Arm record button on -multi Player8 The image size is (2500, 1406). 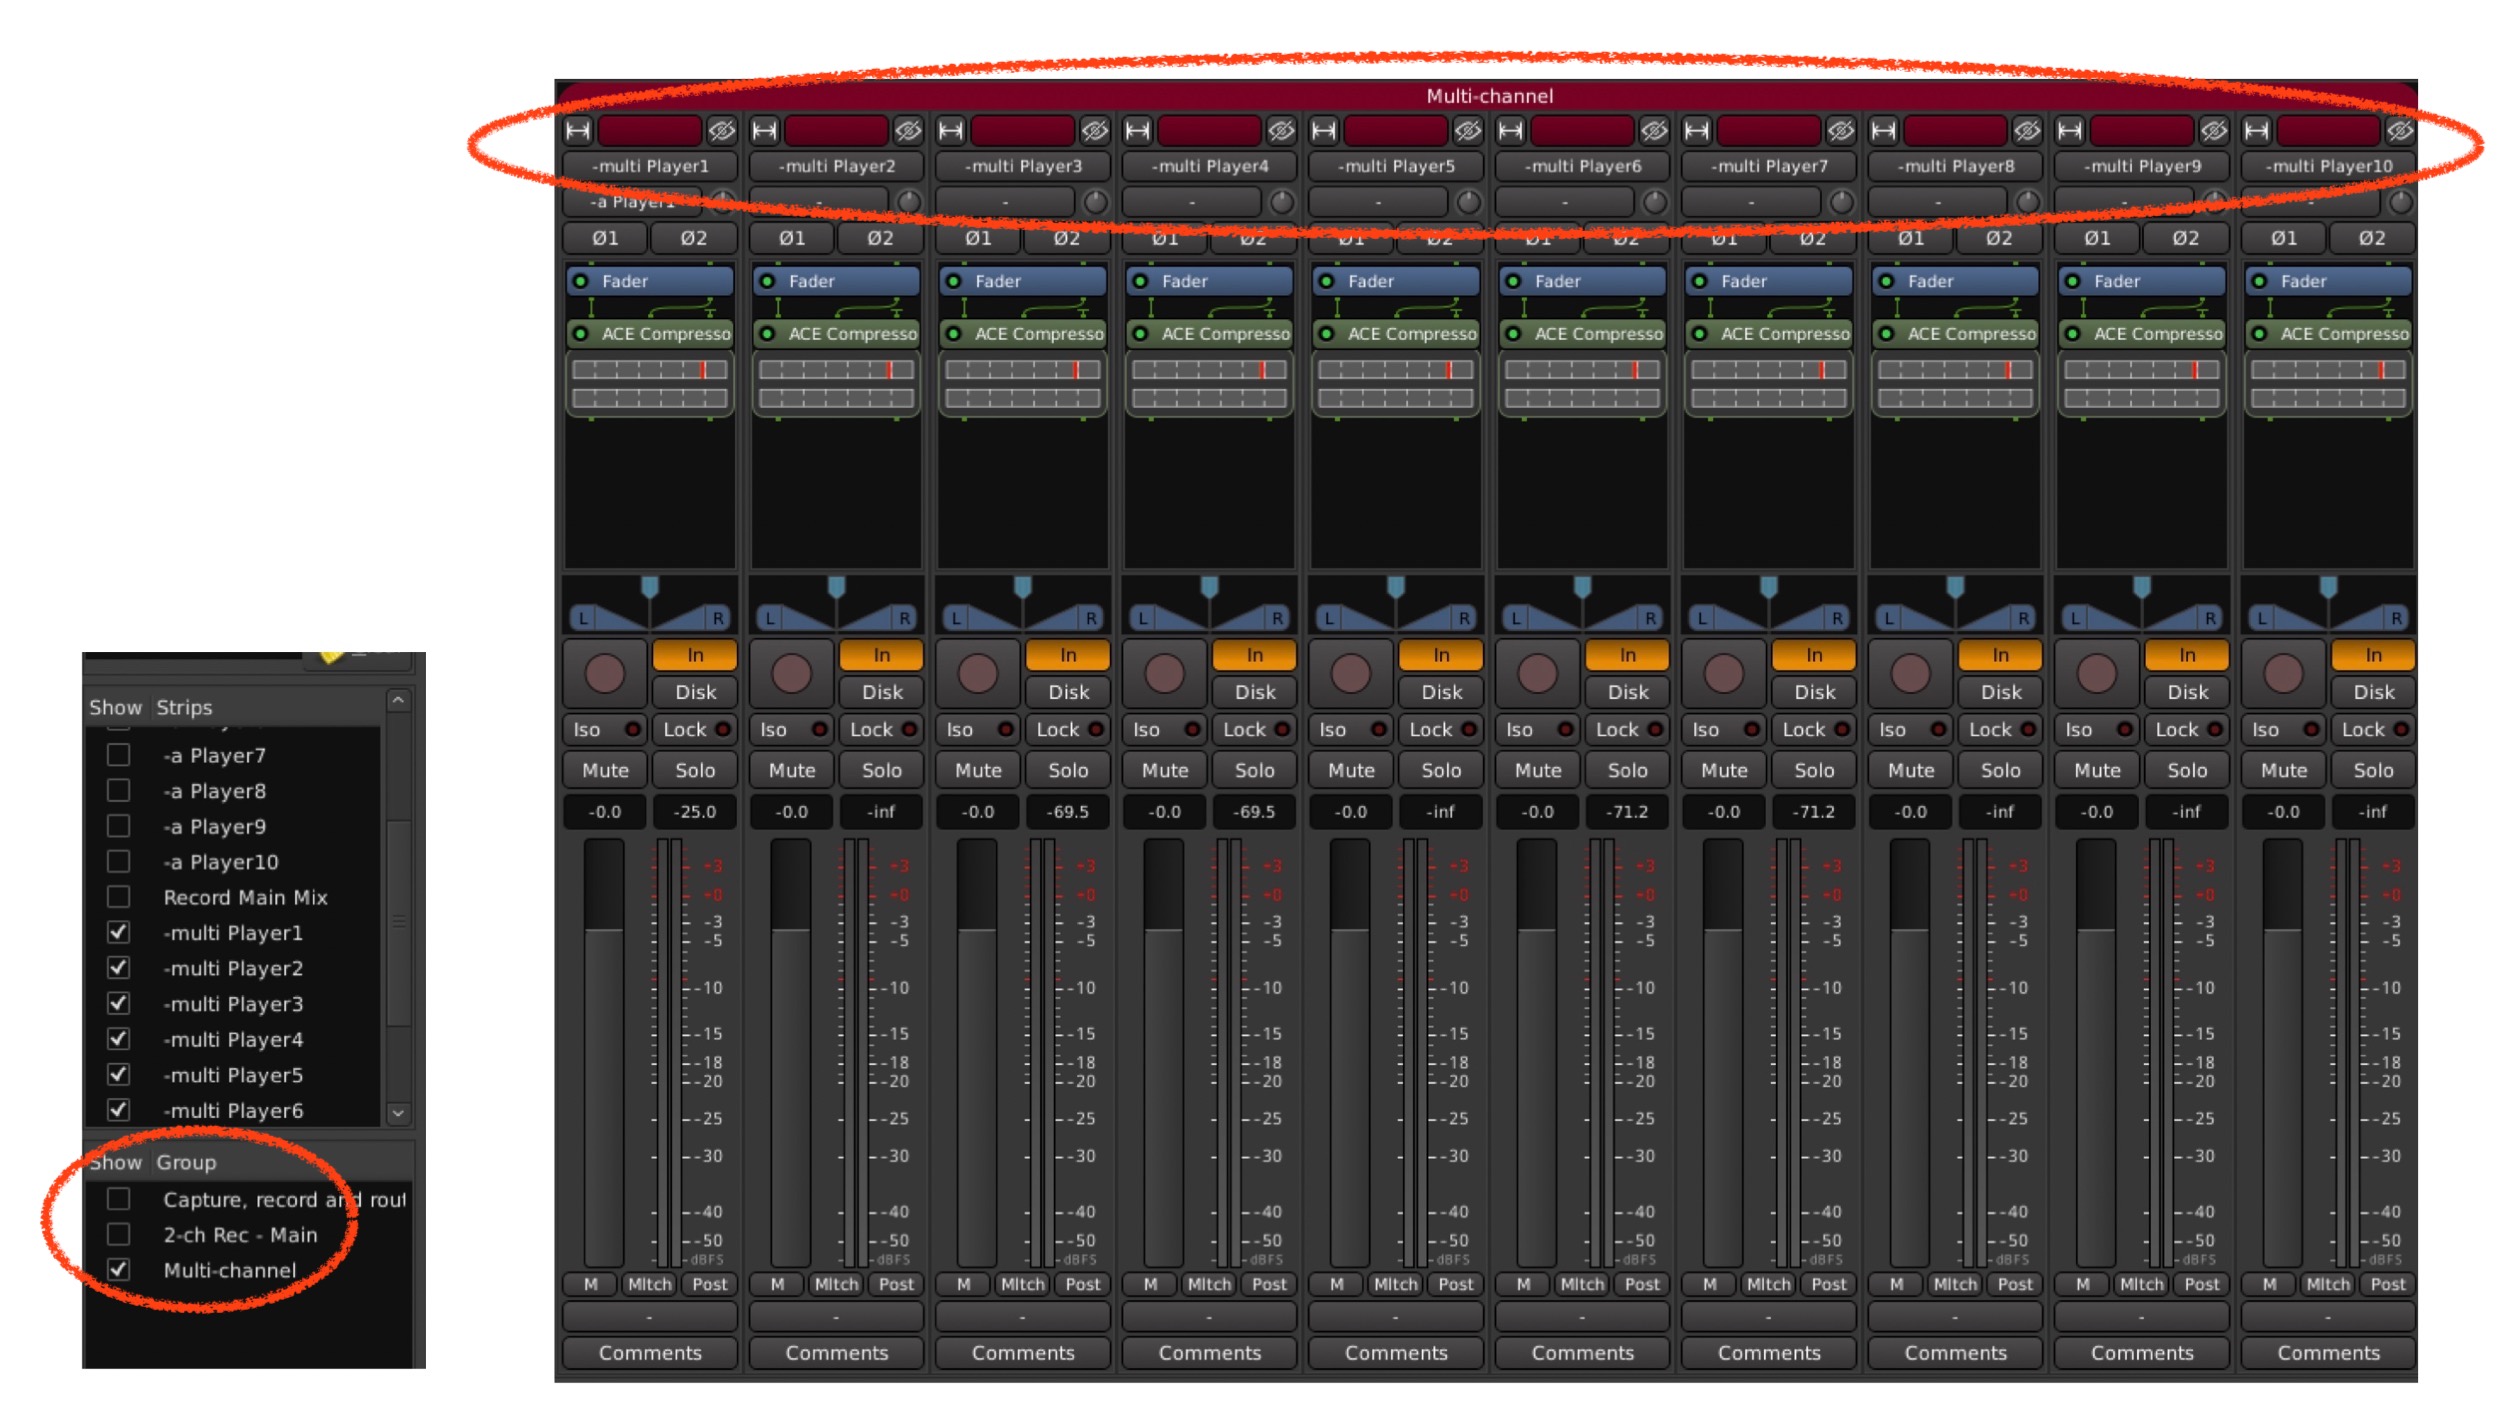[1910, 673]
